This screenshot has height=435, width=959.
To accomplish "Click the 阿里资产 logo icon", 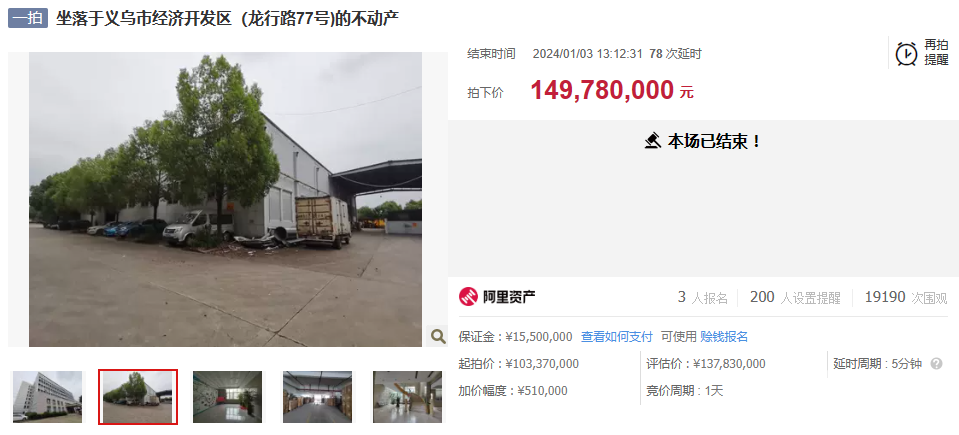I will (468, 297).
